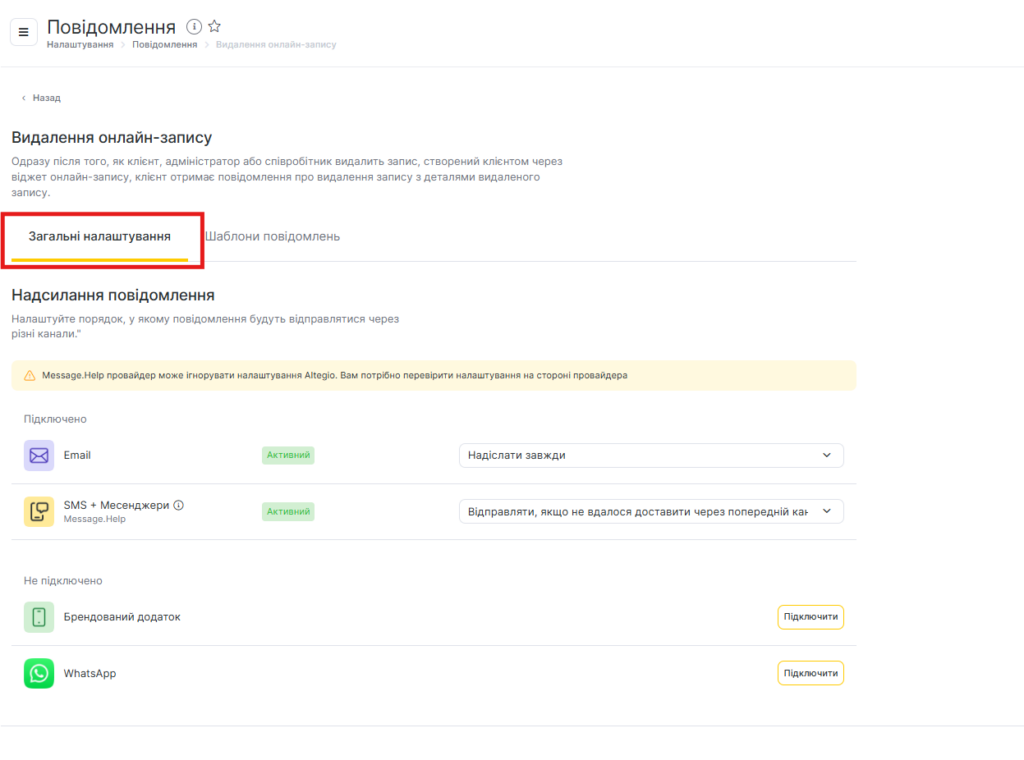Click Підключити for Брендований додаток
Image resolution: width=1024 pixels, height=760 pixels.
click(x=810, y=617)
